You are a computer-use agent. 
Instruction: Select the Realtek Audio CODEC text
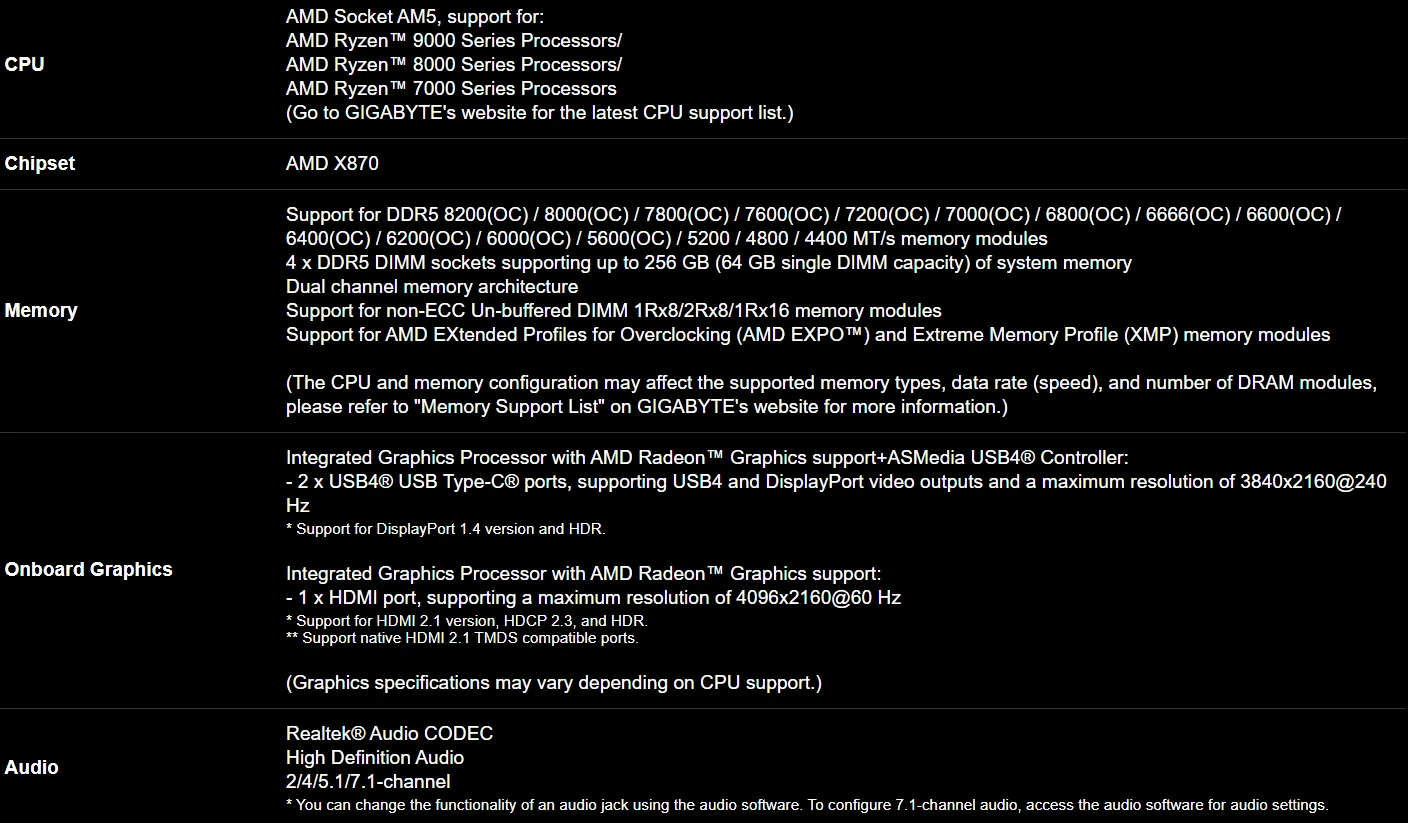389,733
